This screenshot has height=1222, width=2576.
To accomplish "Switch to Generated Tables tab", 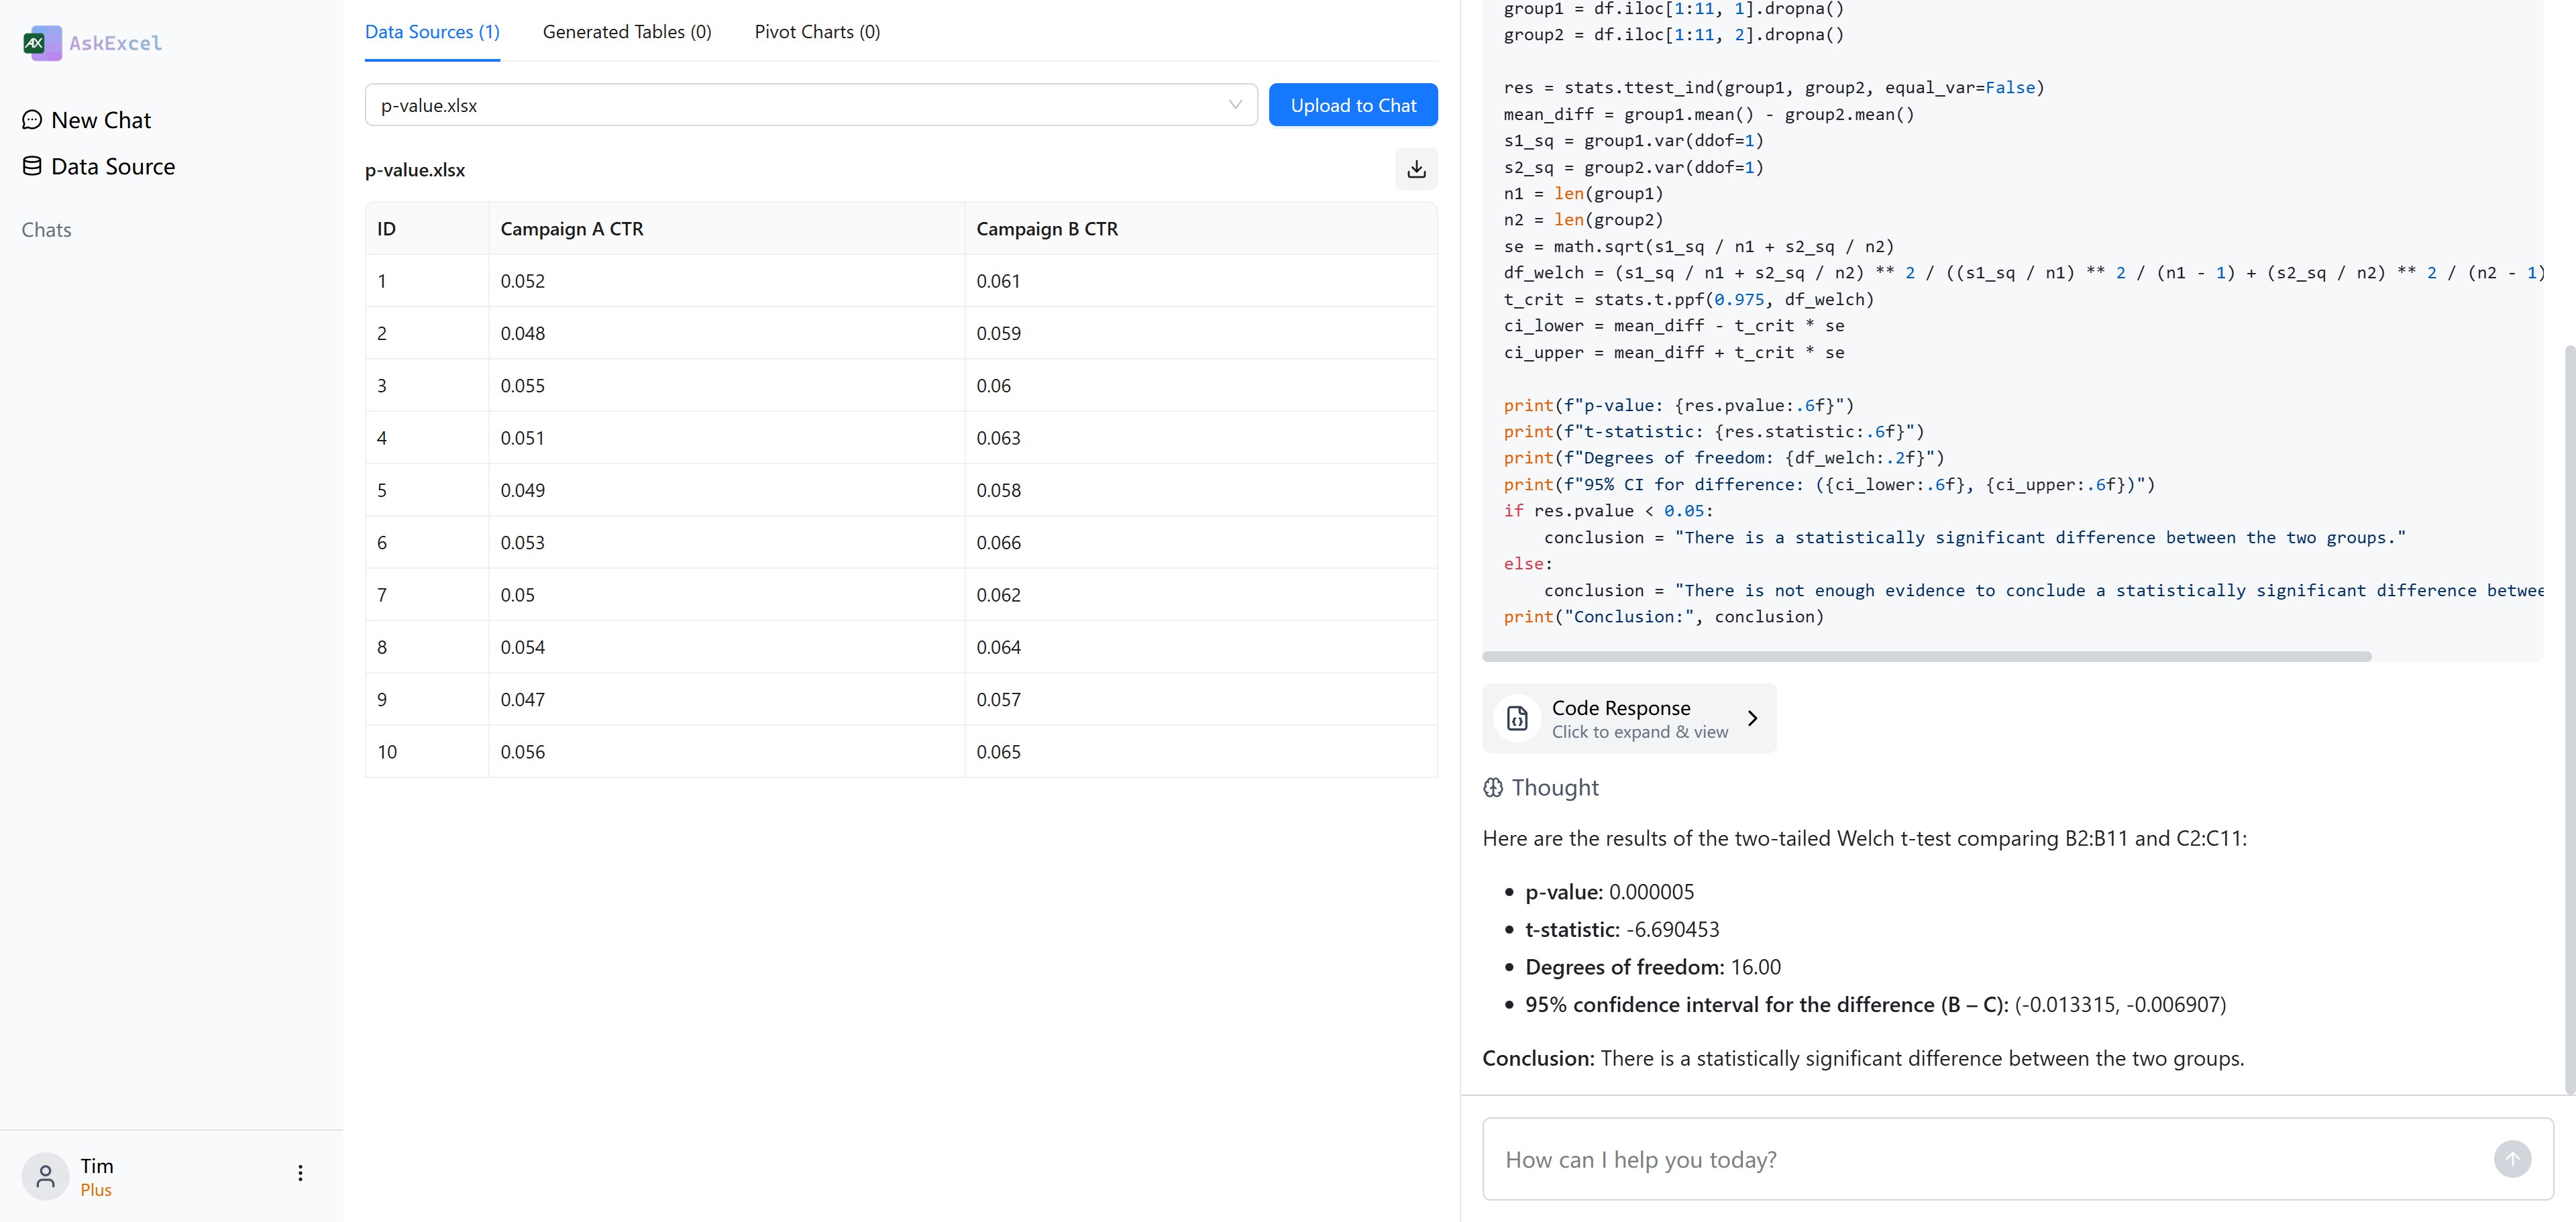I will (627, 32).
